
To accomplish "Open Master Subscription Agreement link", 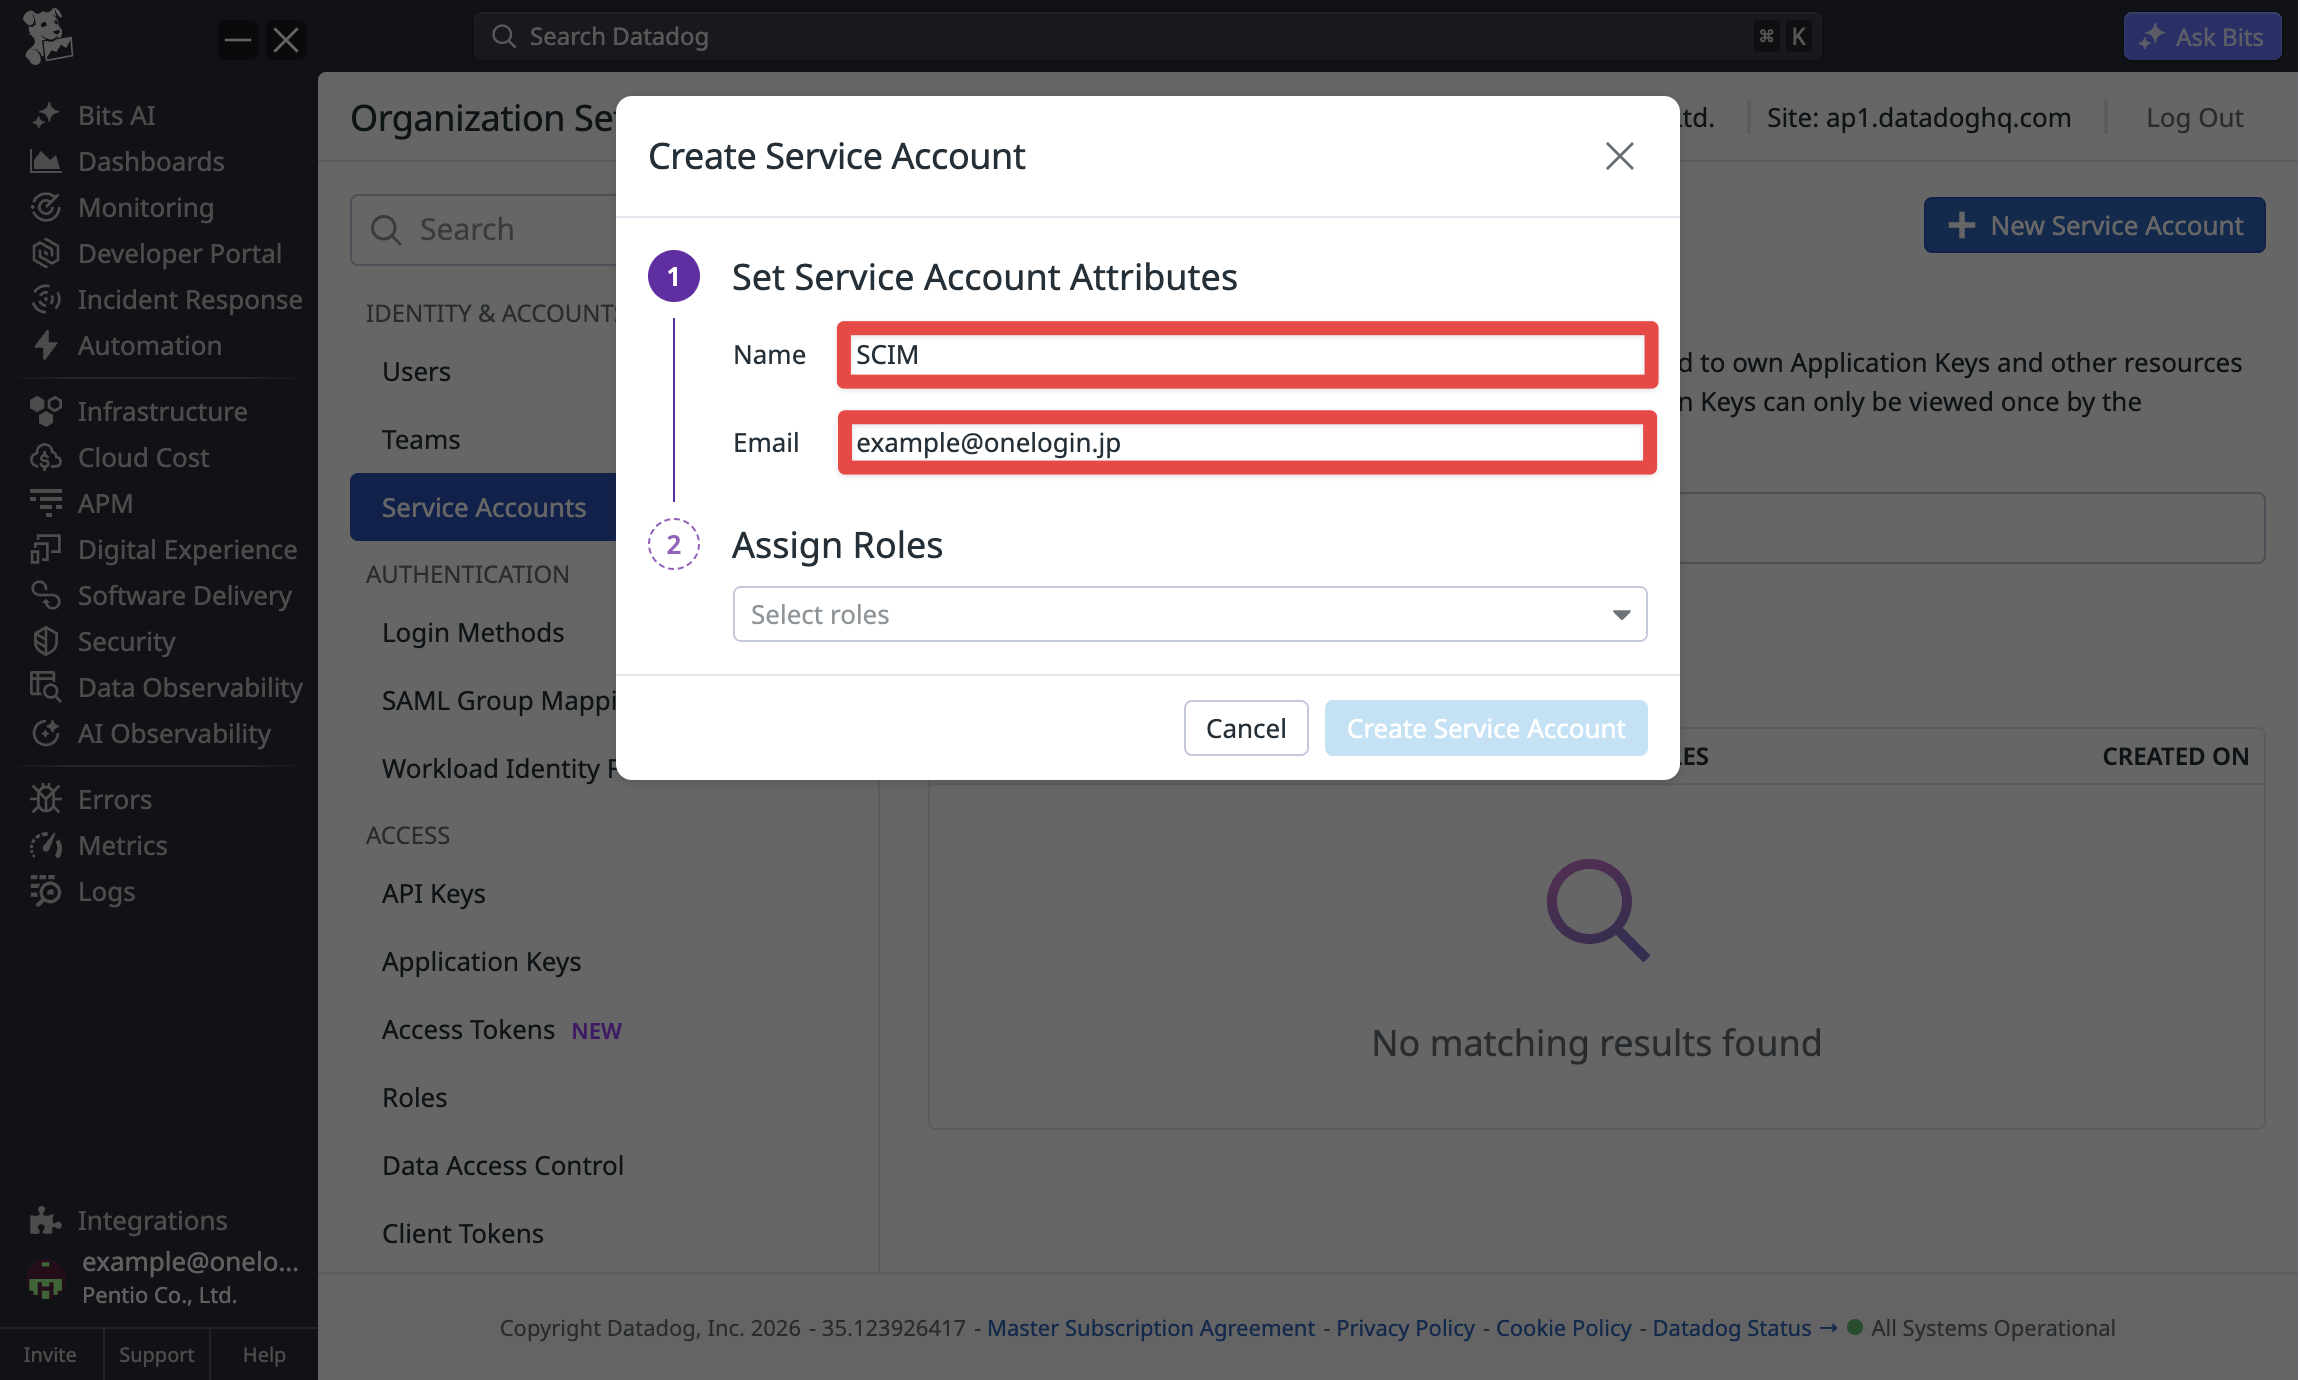I will (1151, 1328).
